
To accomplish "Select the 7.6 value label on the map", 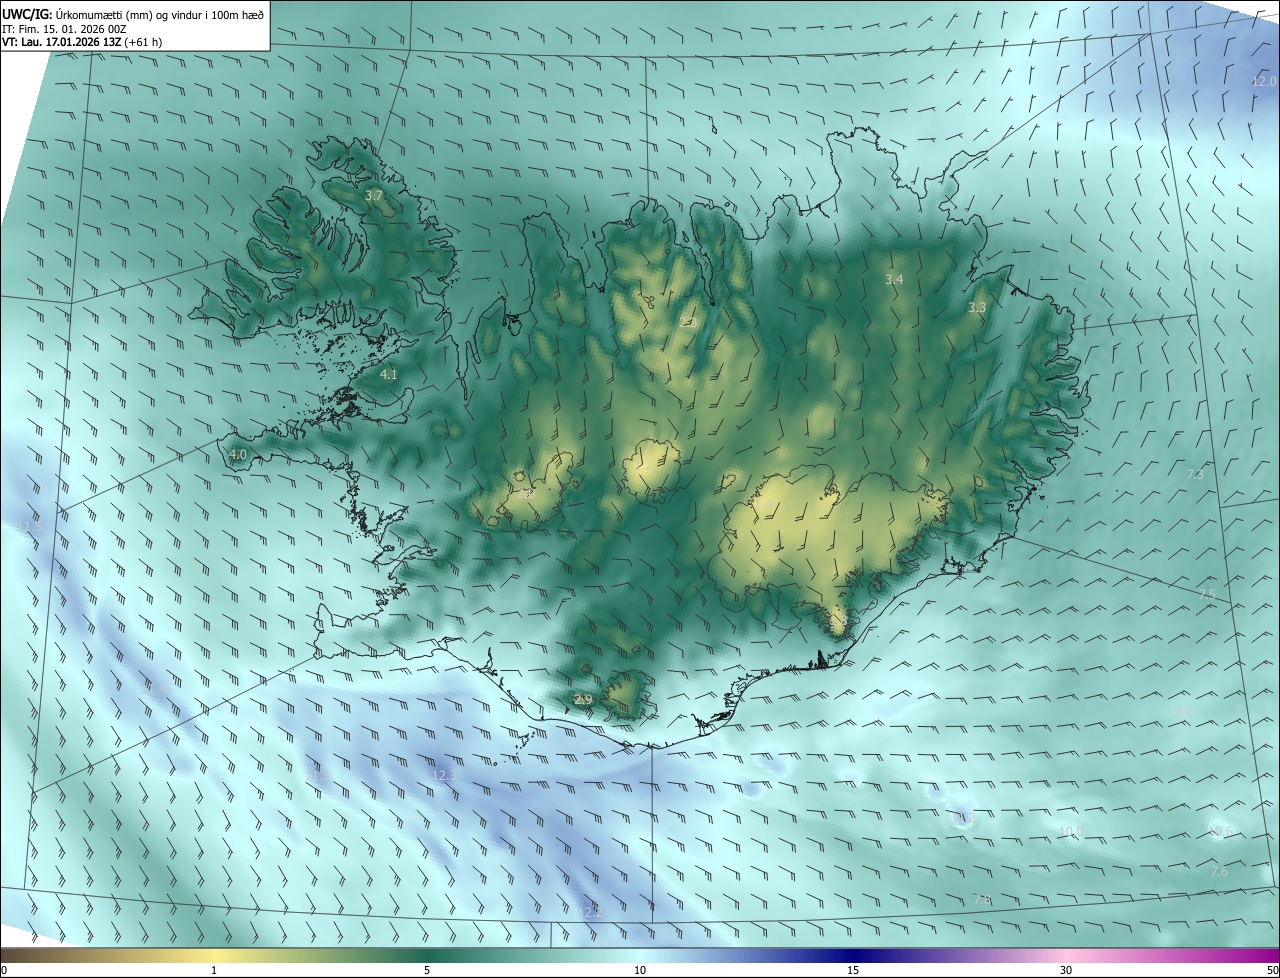I will pyautogui.click(x=1219, y=872).
